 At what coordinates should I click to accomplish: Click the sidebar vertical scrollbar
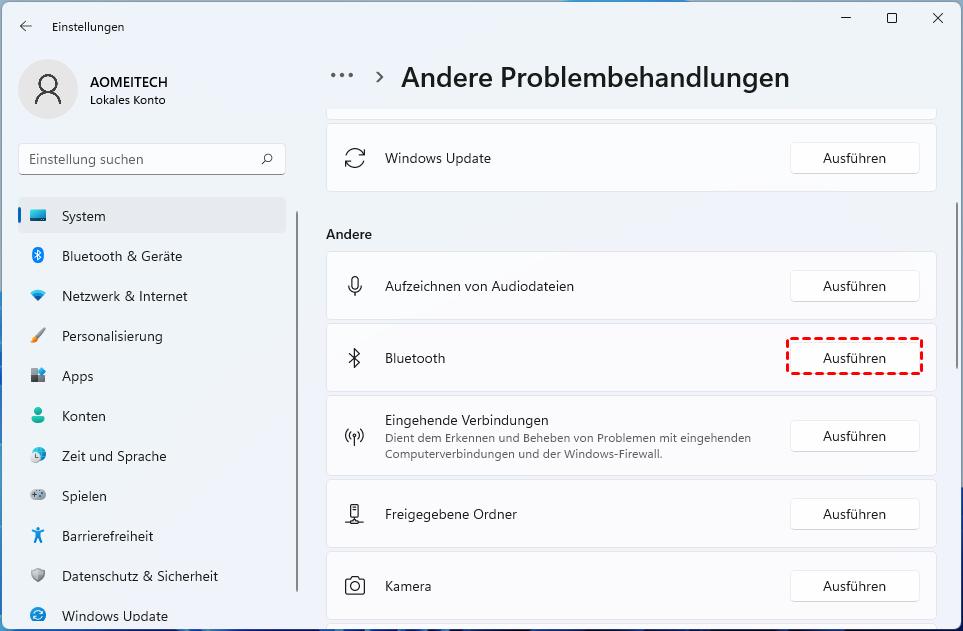point(297,401)
